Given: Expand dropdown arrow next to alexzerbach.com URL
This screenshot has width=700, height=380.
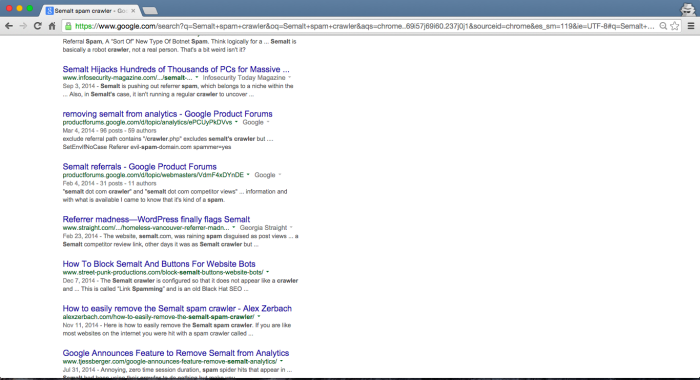Looking at the screenshot, I should click(259, 317).
